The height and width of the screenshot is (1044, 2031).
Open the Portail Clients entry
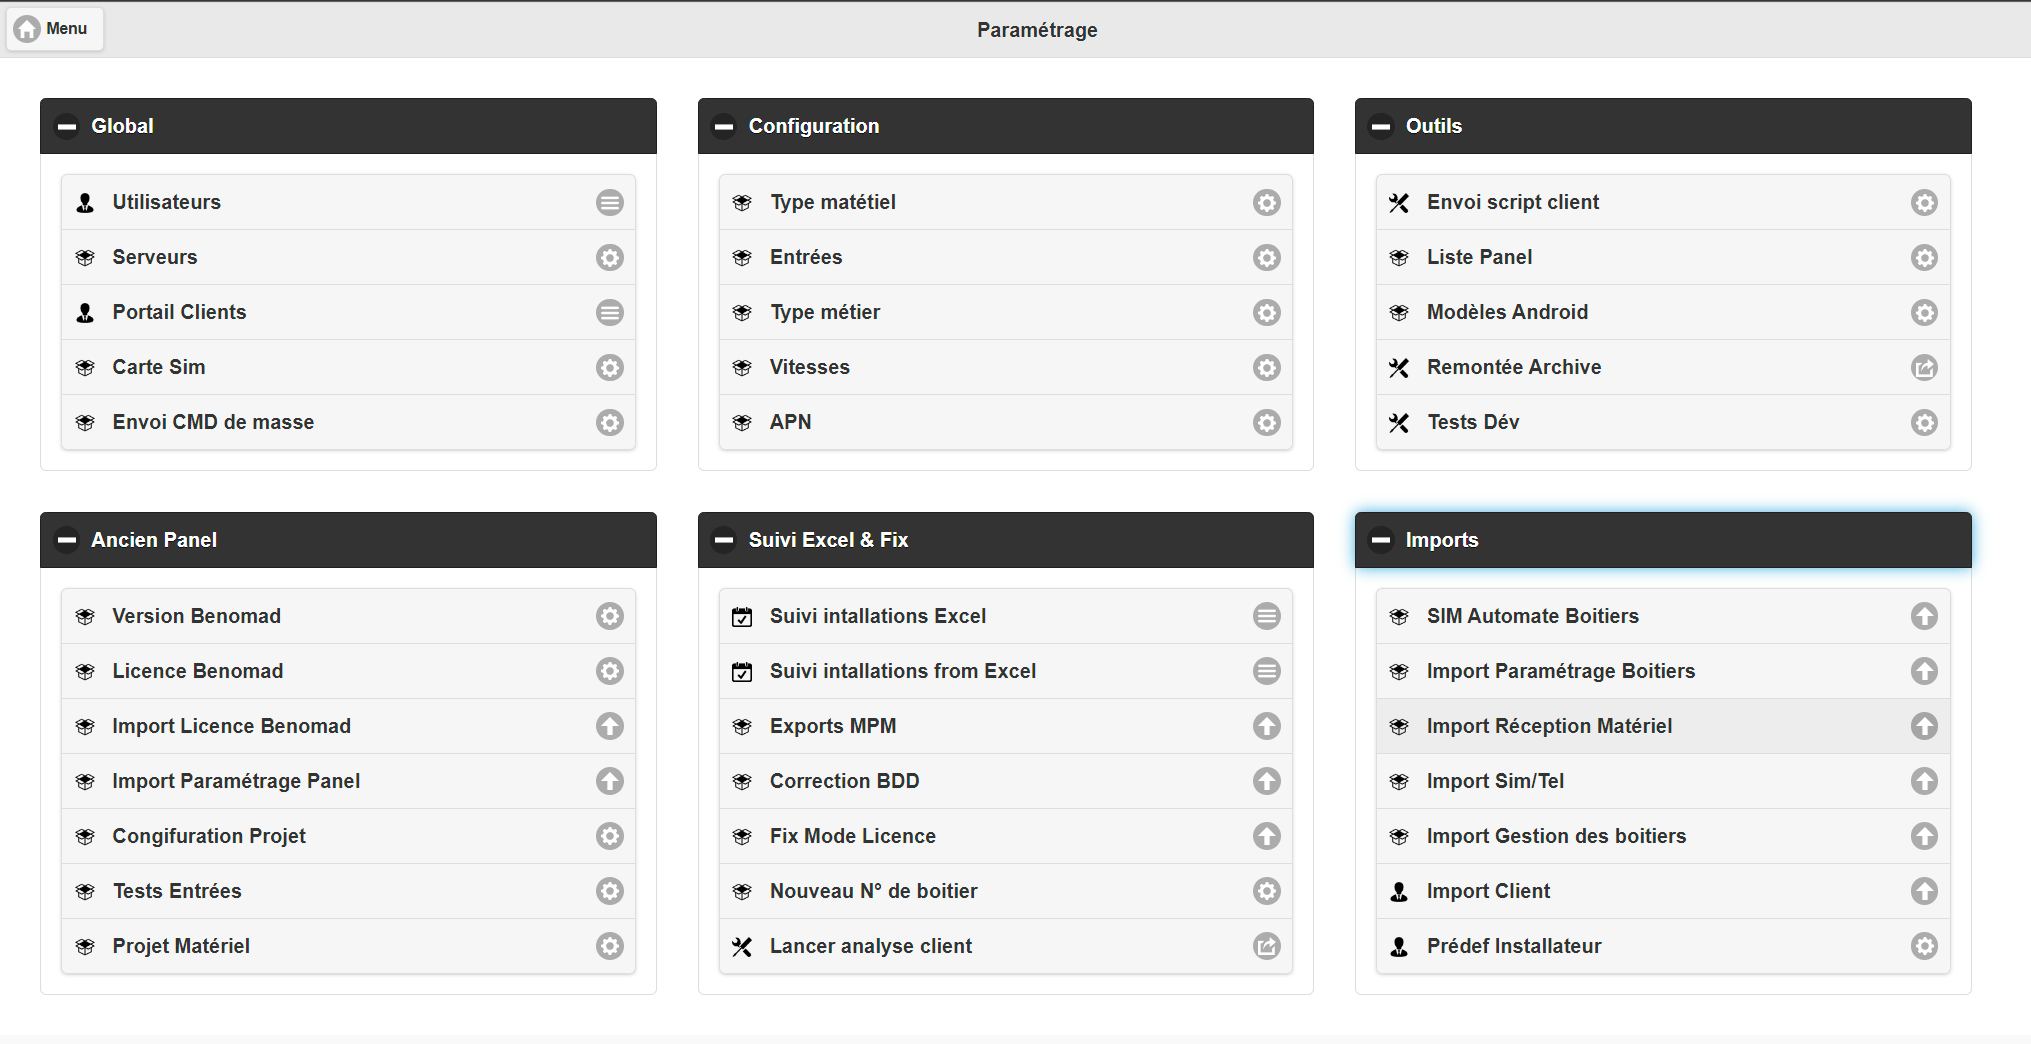pyautogui.click(x=179, y=312)
